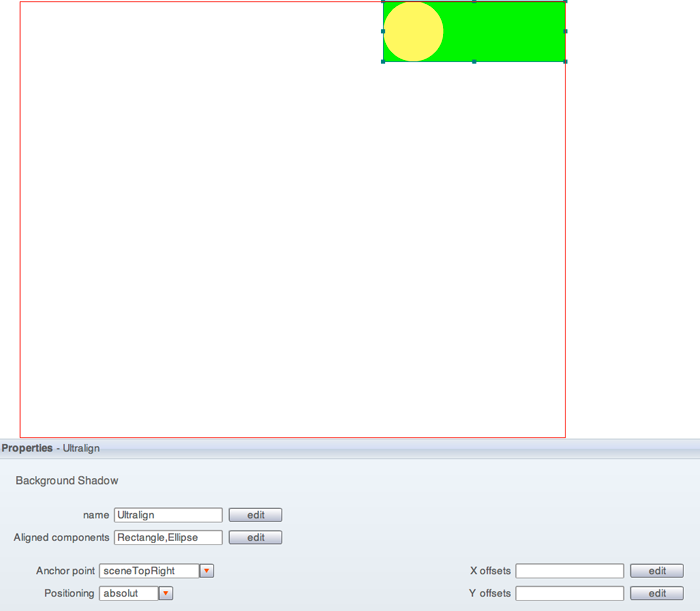Focus the name field containing Ultralign
Viewport: 700px width, 611px height.
[168, 515]
